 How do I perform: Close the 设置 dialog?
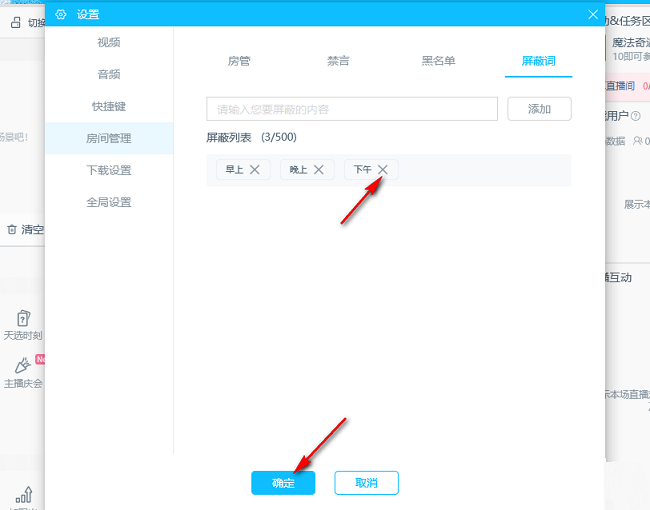(593, 15)
